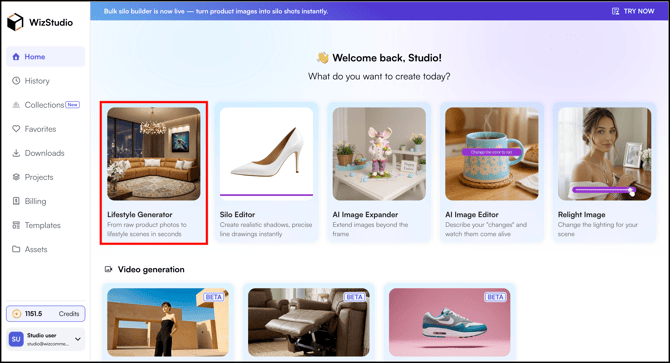
Task: Click the Favorites heart icon
Action: [x=16, y=129]
